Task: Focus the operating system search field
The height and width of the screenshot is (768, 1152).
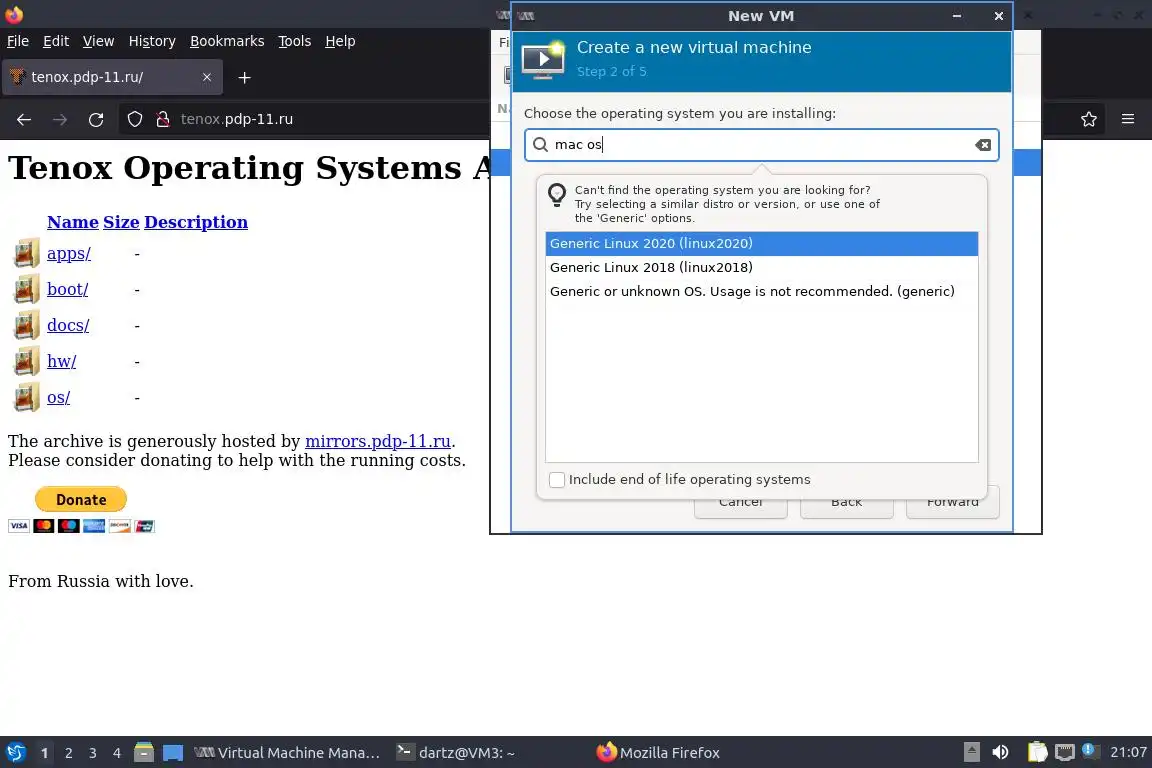Action: click(762, 145)
